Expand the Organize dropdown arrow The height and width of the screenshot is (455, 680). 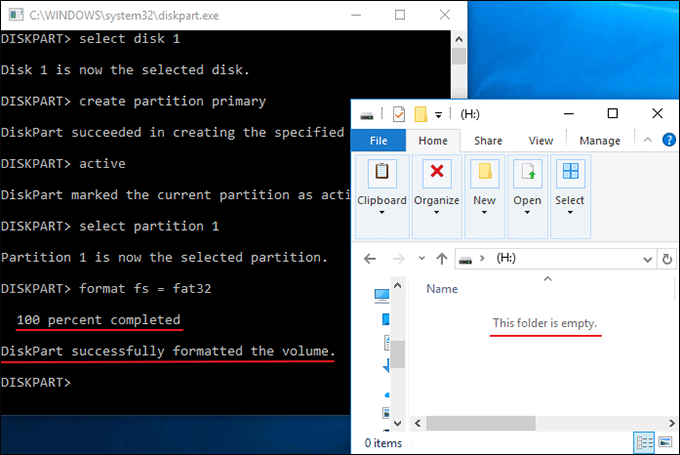[x=436, y=213]
